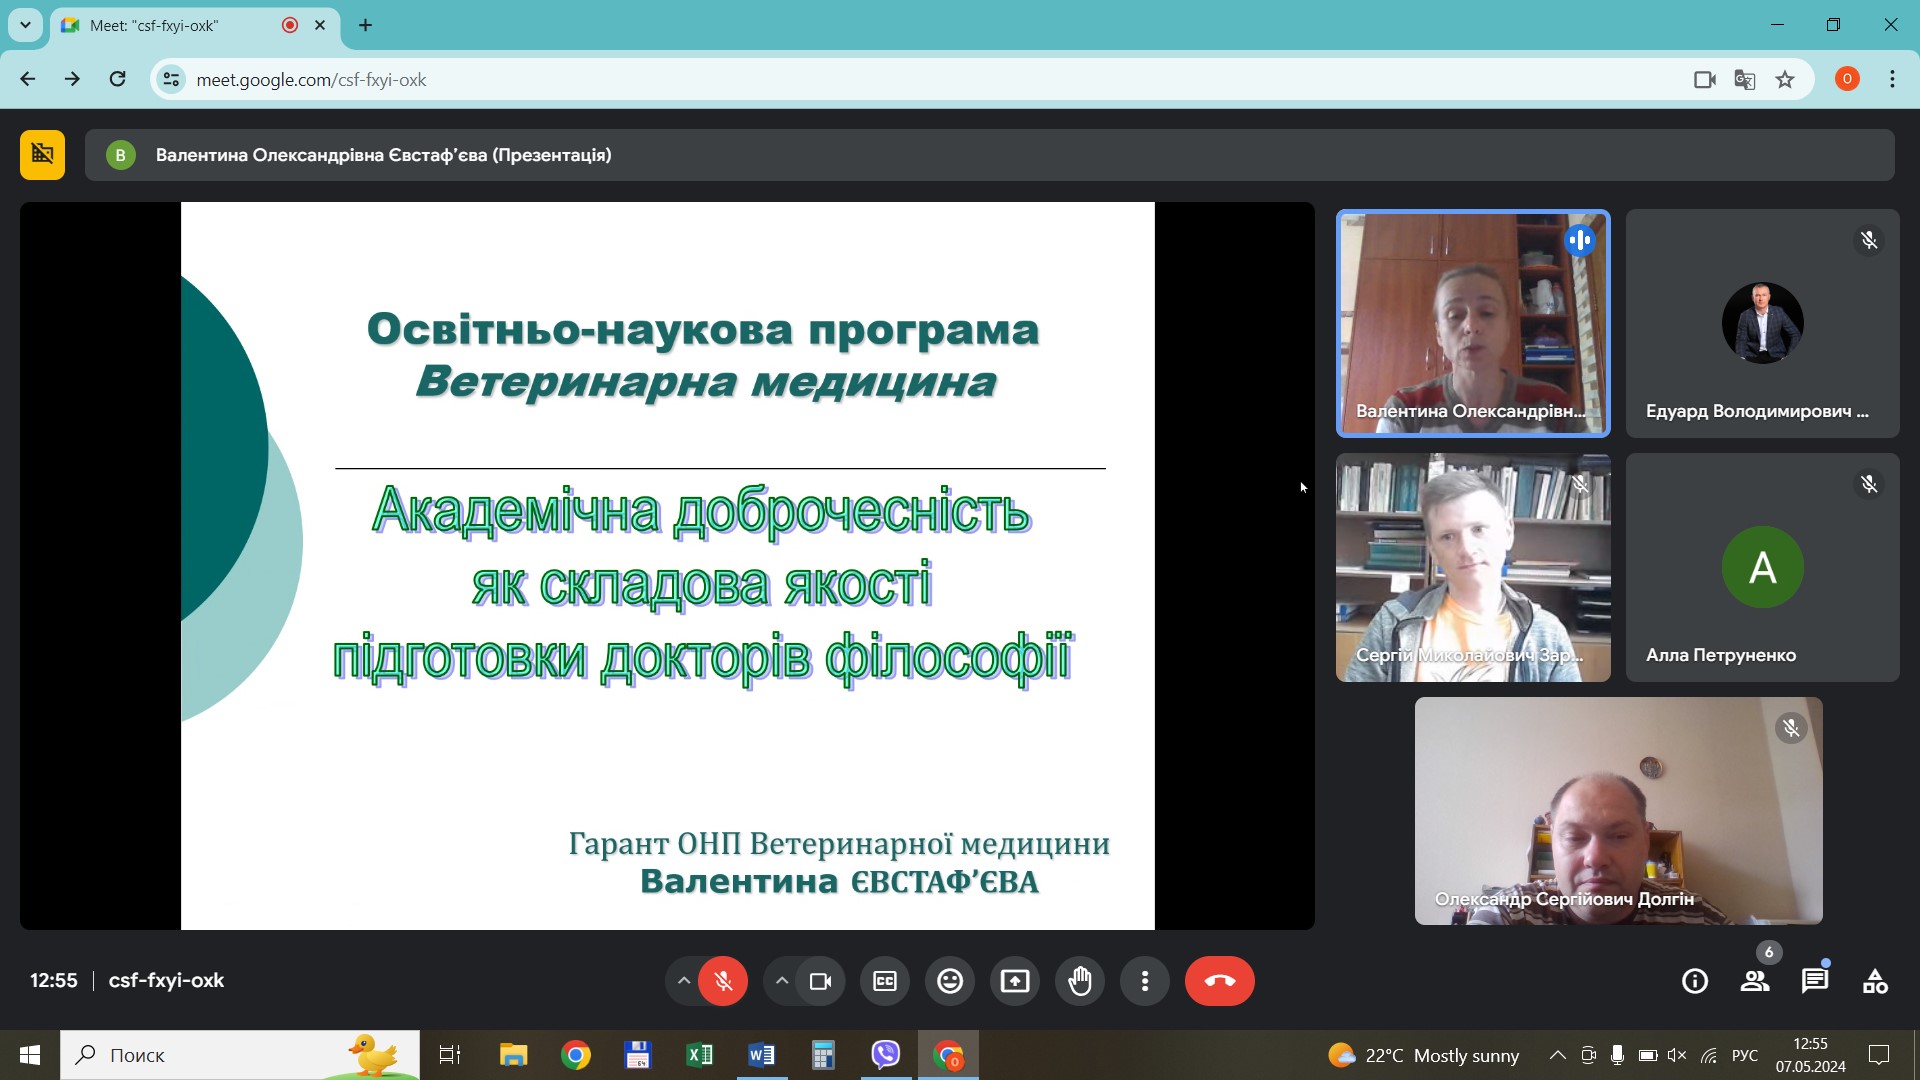The image size is (1920, 1080).
Task: Open the in-call chat panel
Action: 1815,981
